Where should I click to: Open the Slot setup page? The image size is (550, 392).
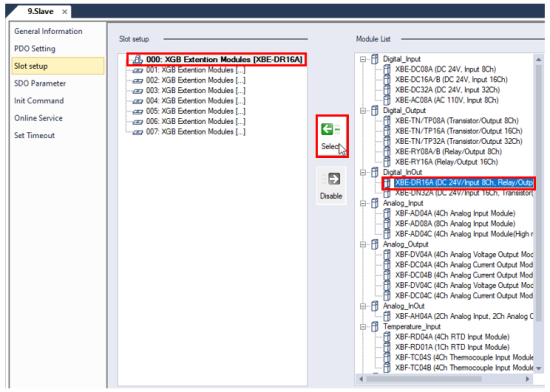(58, 66)
